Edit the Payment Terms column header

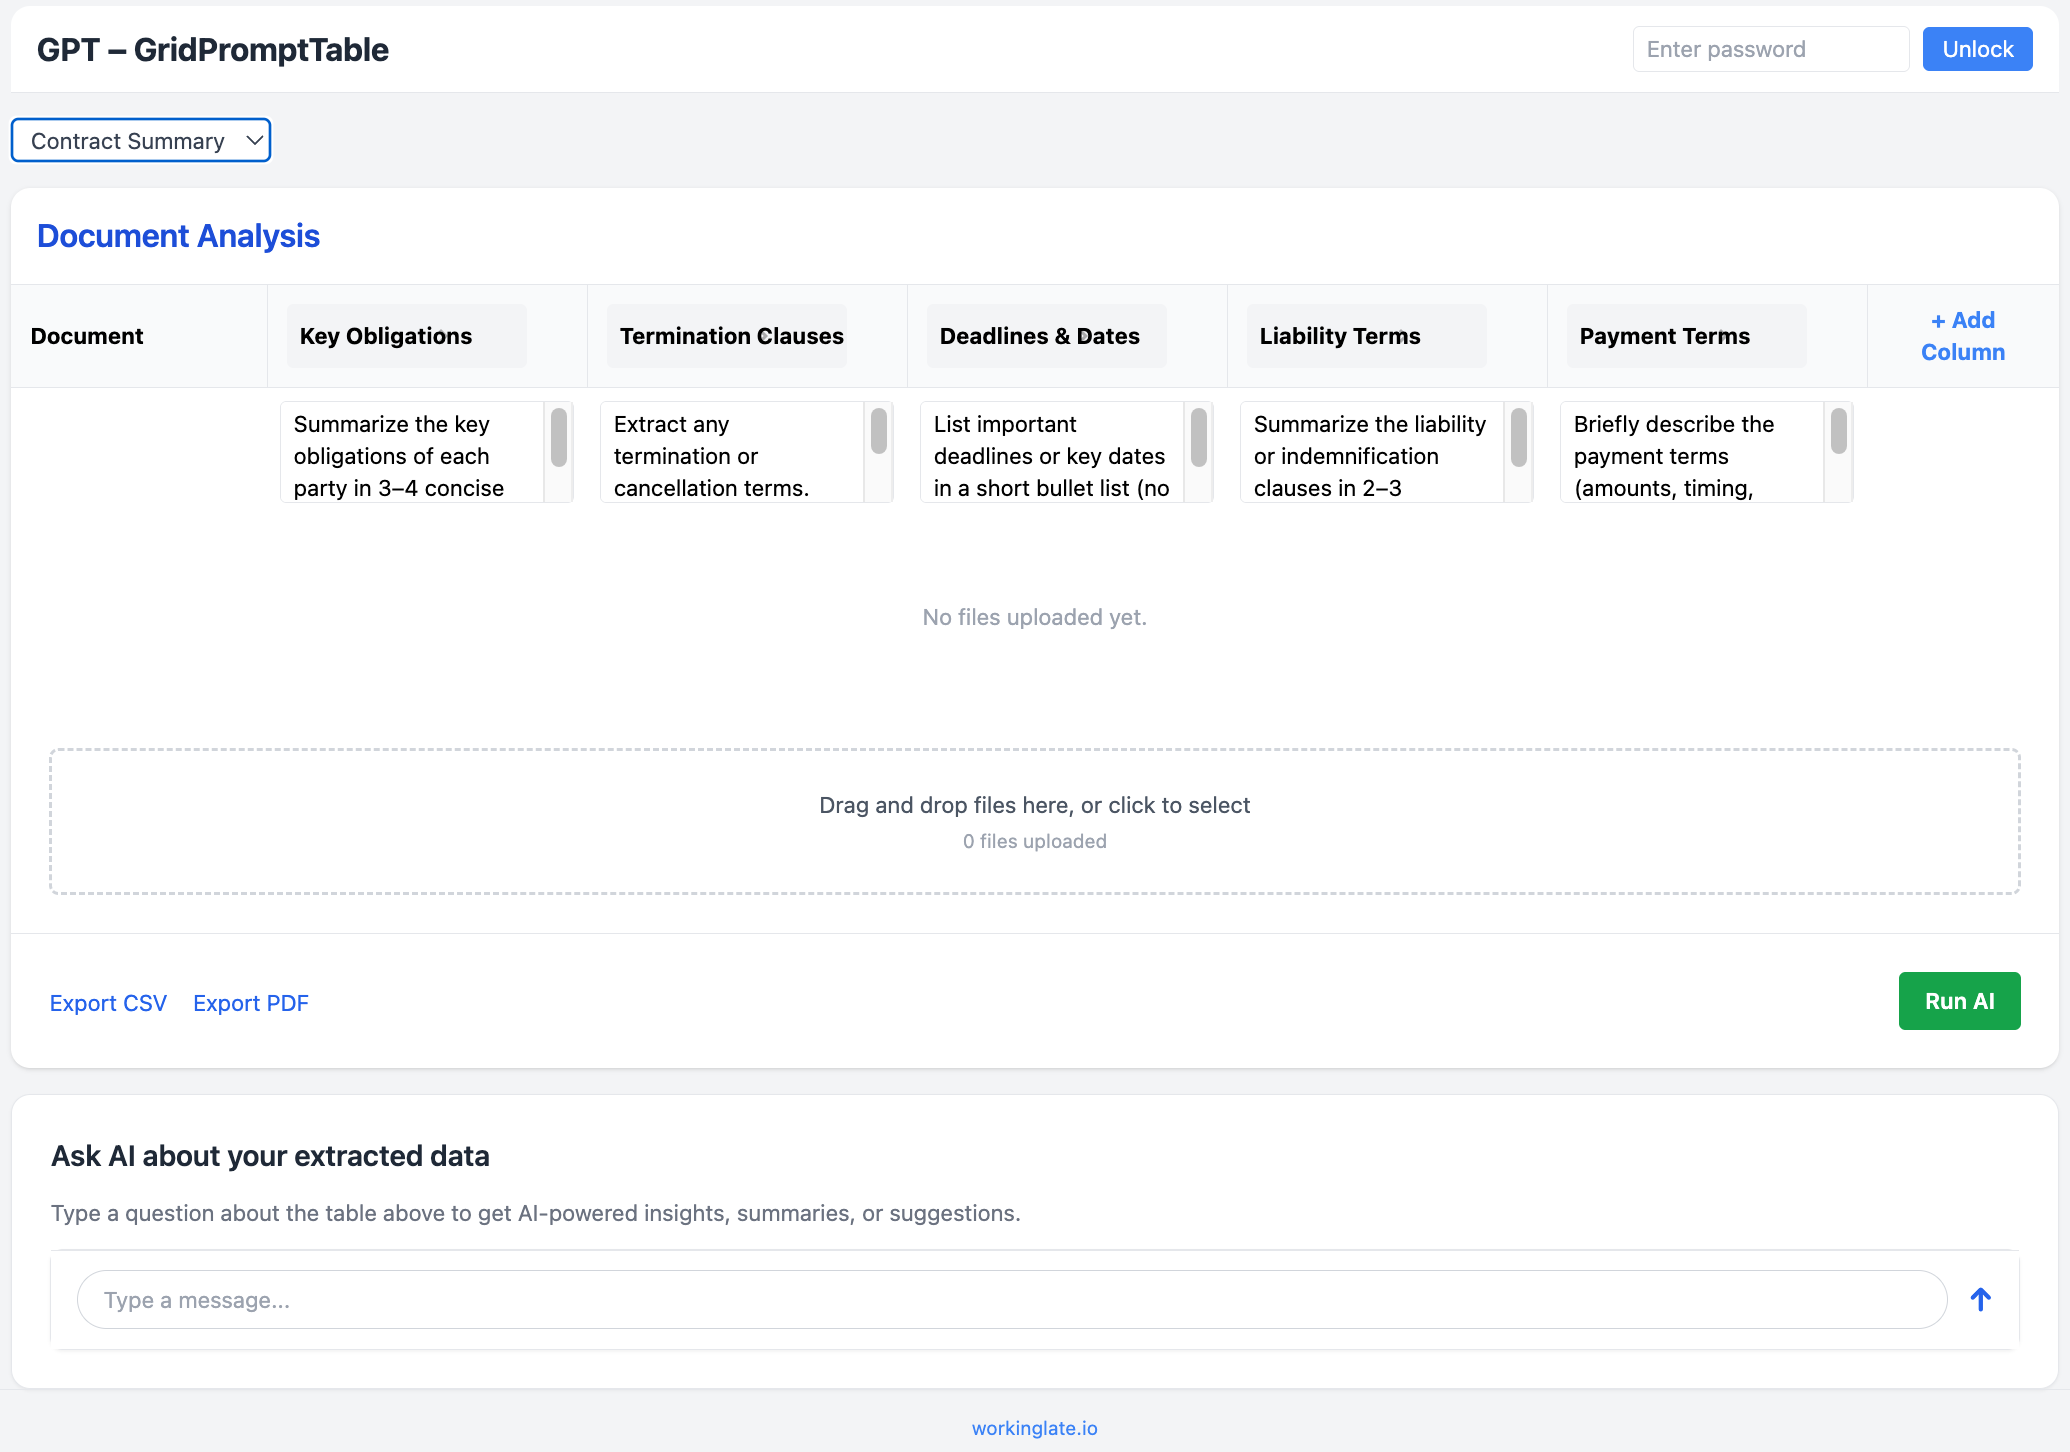(1686, 336)
